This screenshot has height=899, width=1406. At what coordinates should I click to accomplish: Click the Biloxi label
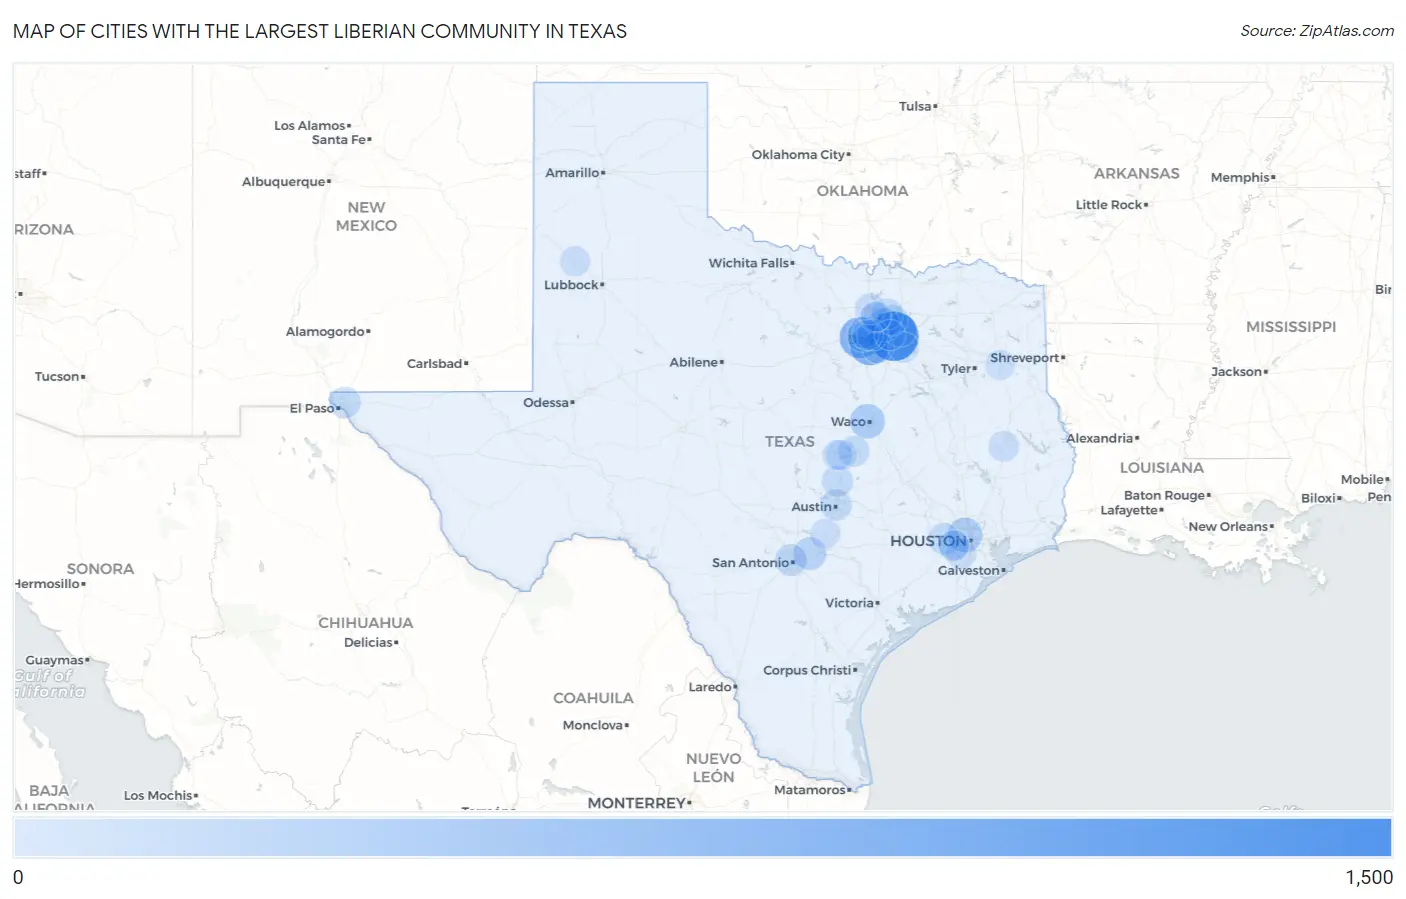coord(1319,499)
